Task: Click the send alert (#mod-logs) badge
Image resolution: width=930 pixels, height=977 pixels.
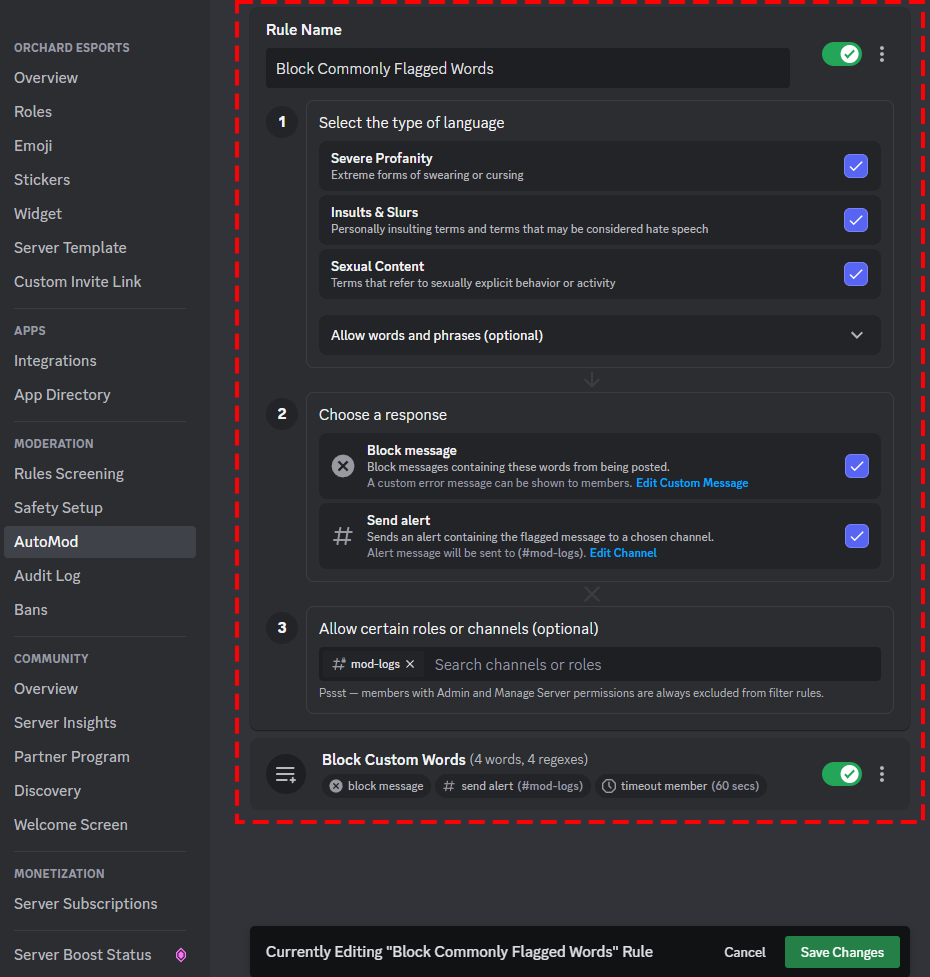Action: (x=513, y=786)
